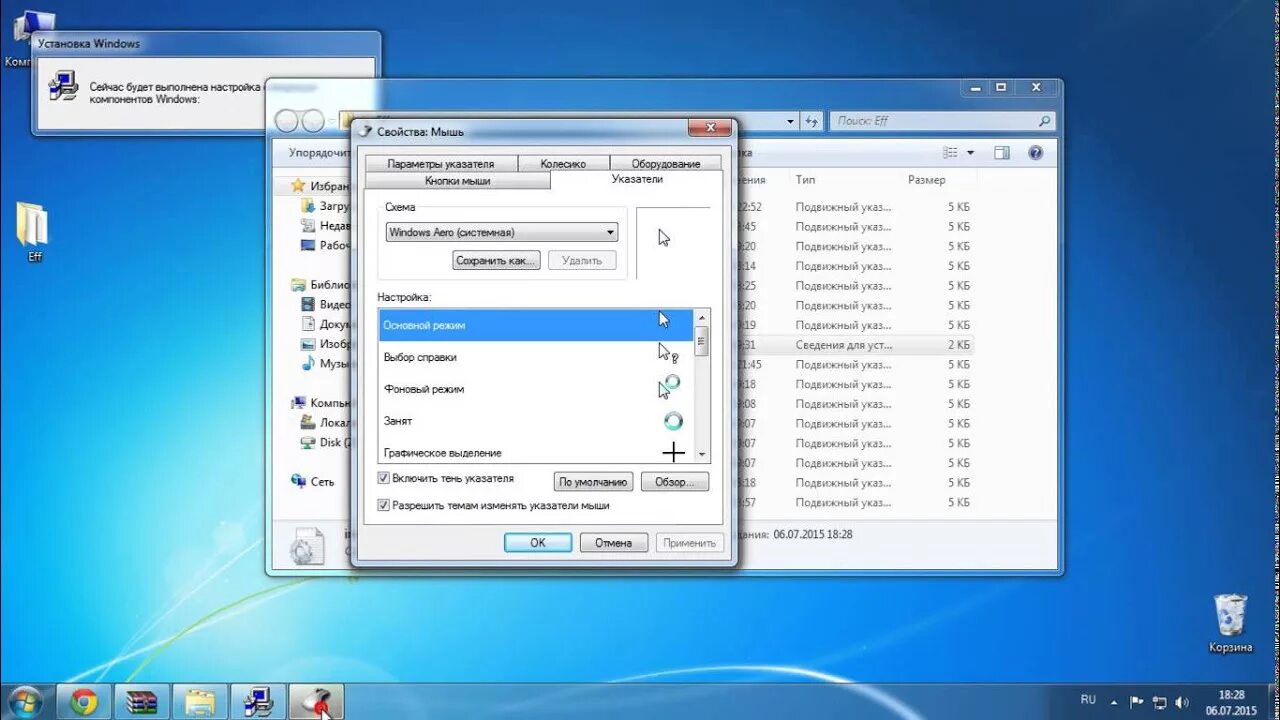Screen dimensions: 1280x720
Task: Toggle Включить тень указателя checkbox
Action: pyautogui.click(x=384, y=479)
